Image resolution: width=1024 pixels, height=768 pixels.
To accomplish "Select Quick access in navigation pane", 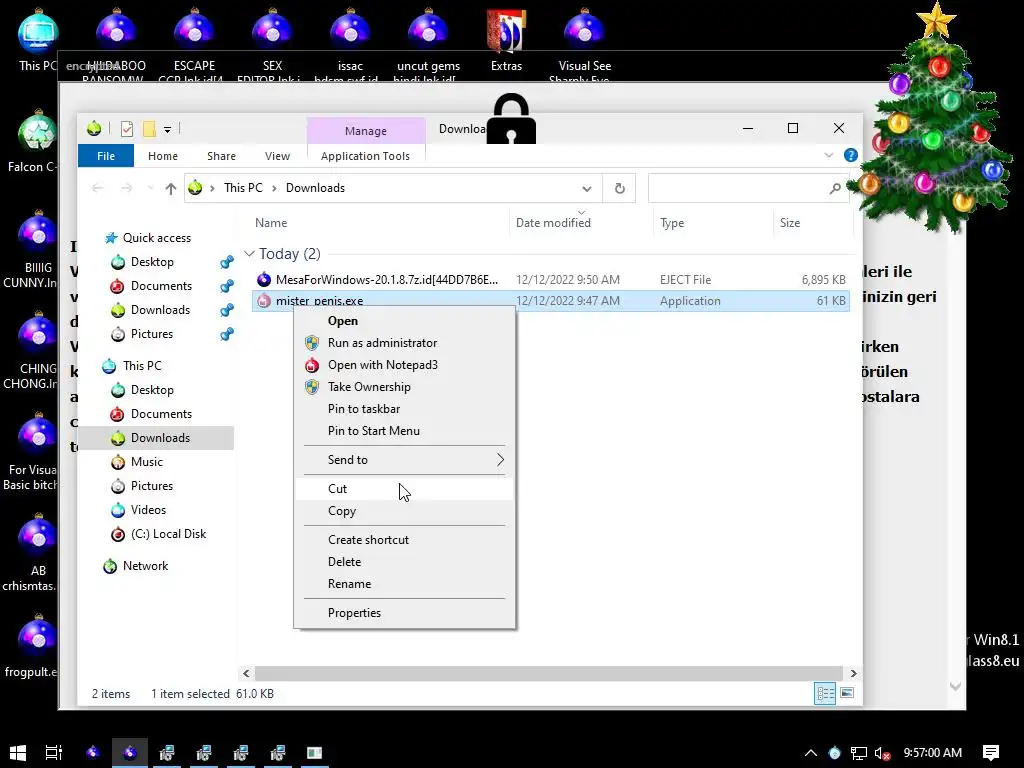I will (157, 238).
